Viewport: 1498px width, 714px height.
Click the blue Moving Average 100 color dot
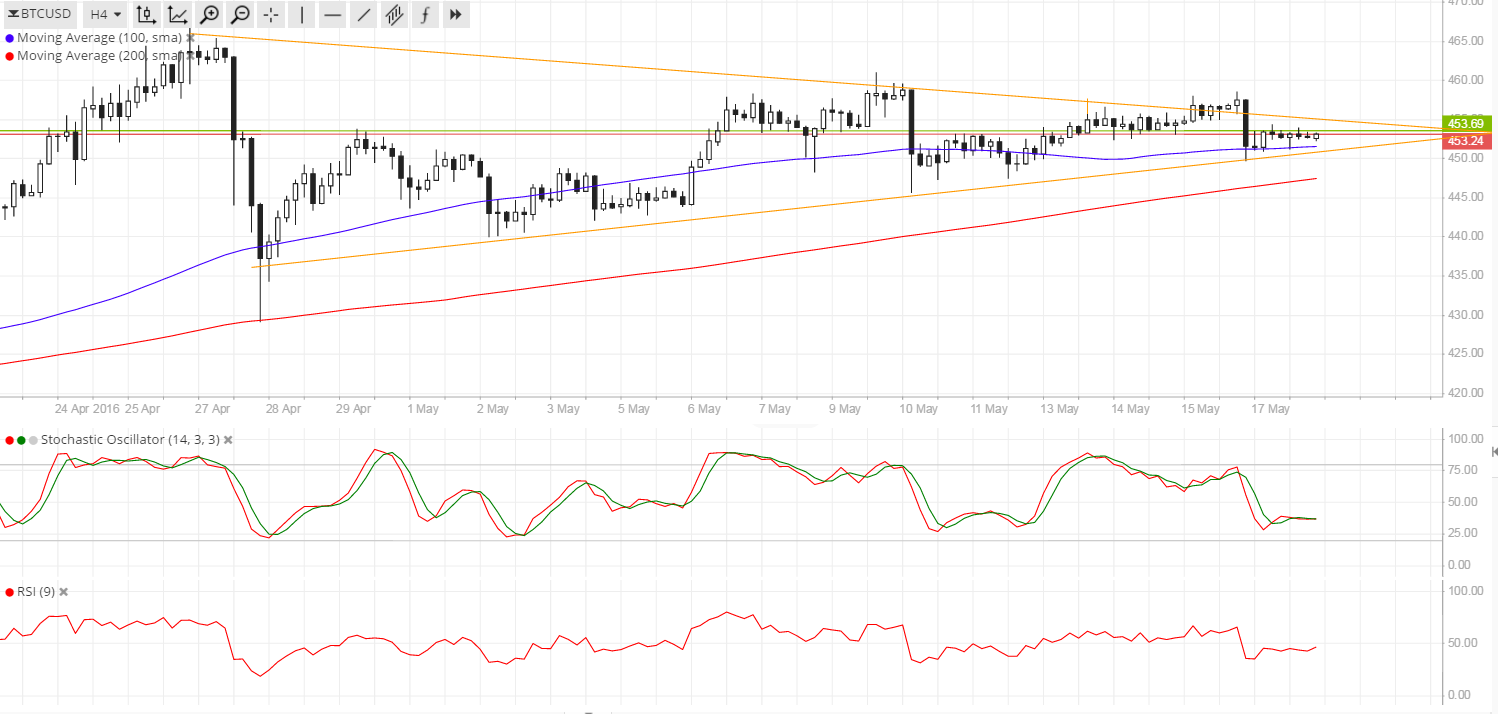[10, 38]
